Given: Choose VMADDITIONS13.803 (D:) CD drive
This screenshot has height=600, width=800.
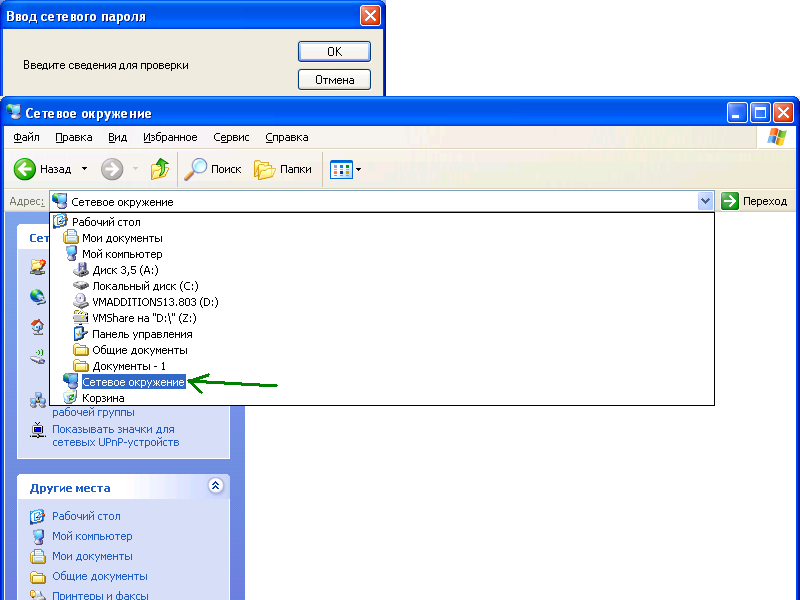Looking at the screenshot, I should [x=155, y=302].
